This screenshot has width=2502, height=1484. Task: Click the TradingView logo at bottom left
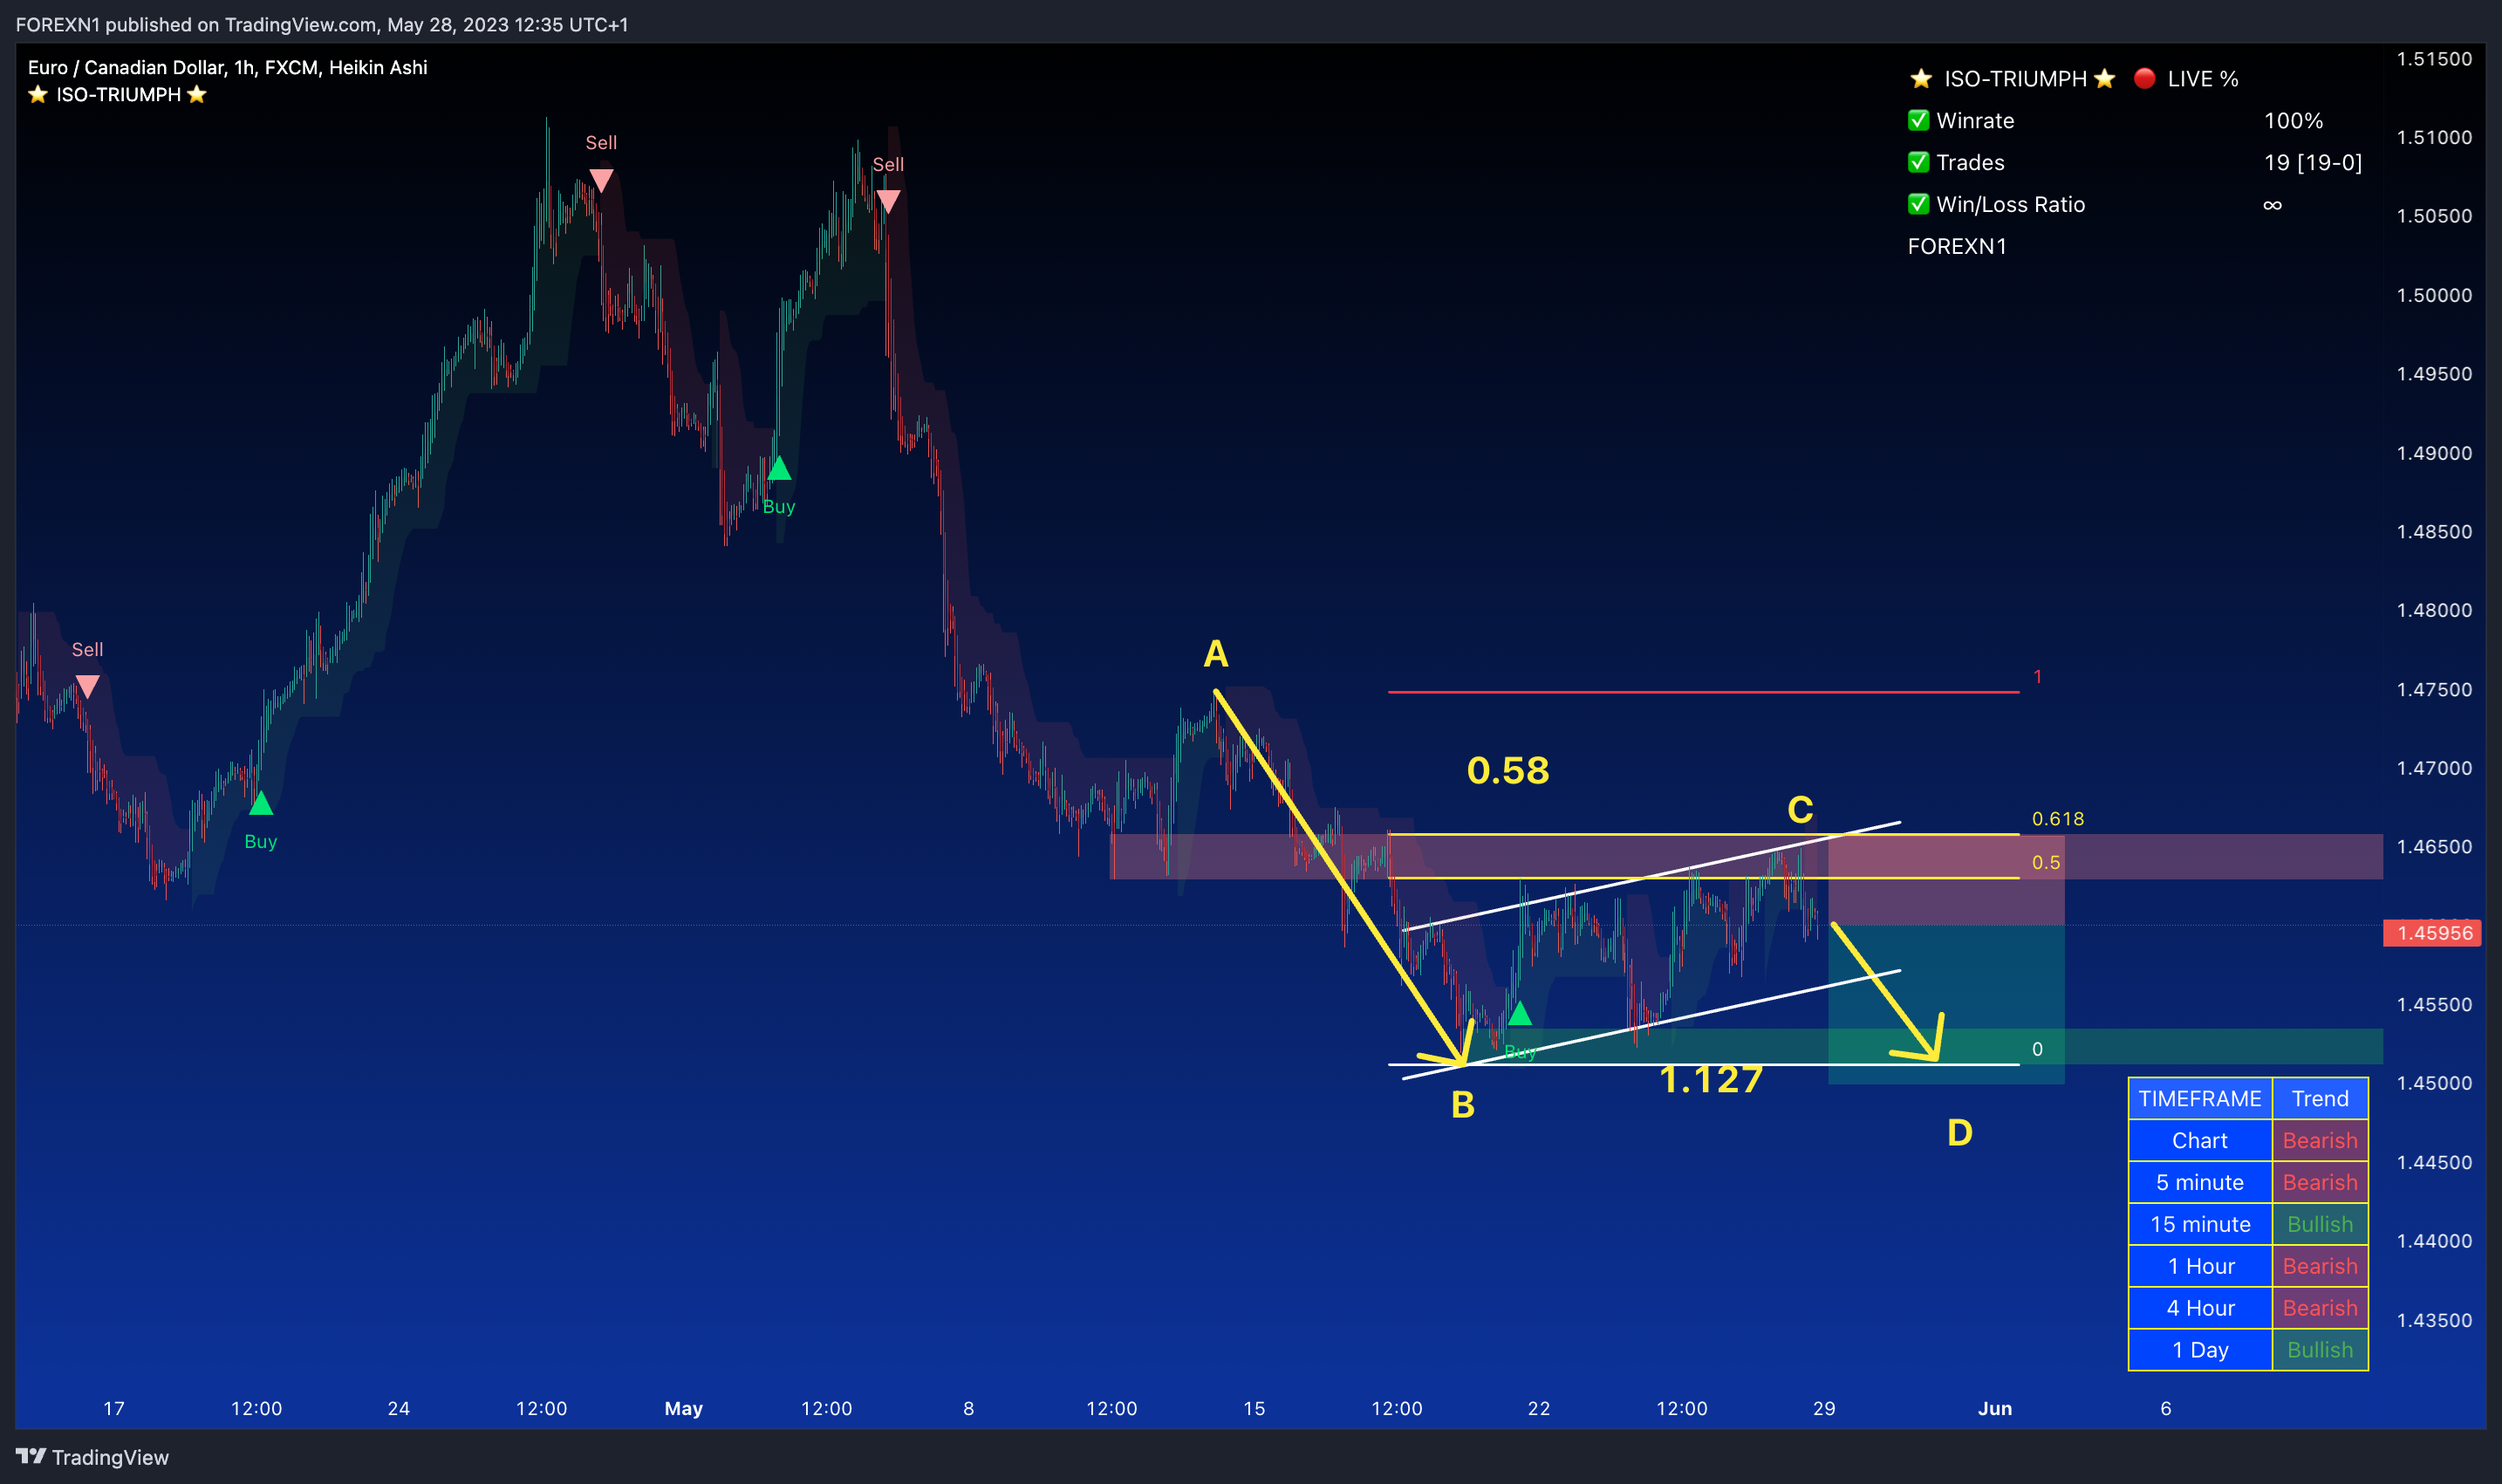pyautogui.click(x=92, y=1457)
